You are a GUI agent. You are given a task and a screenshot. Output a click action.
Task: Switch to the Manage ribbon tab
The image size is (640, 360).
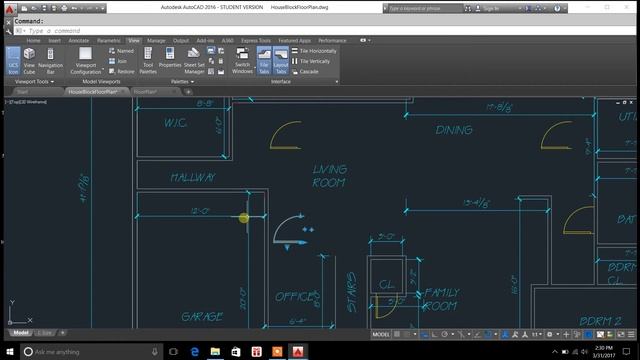[x=156, y=40]
